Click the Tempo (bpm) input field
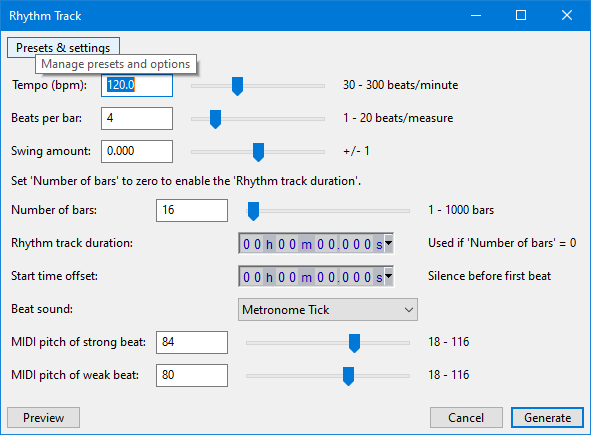Image resolution: width=591 pixels, height=435 pixels. click(137, 85)
